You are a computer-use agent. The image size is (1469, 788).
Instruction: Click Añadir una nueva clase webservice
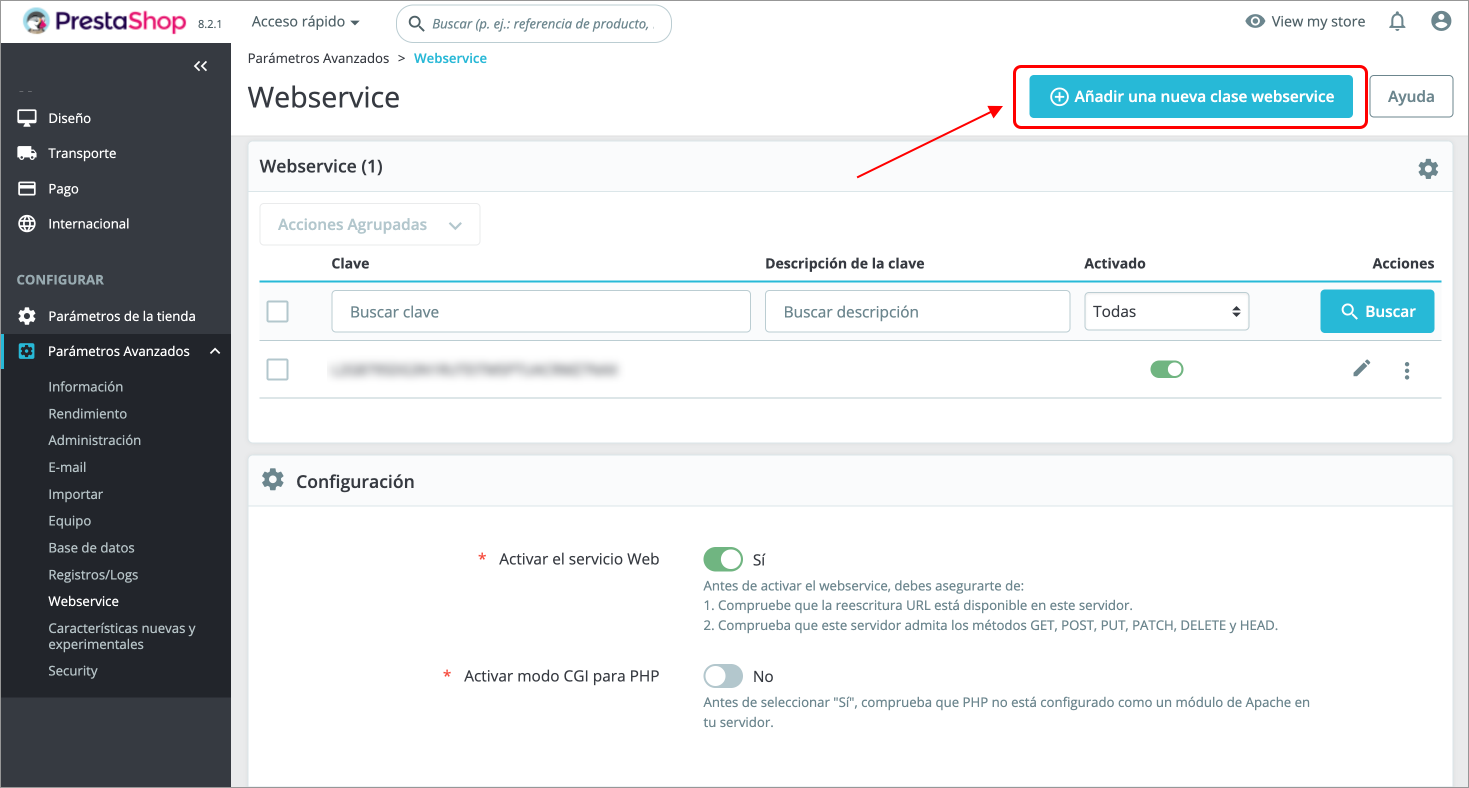tap(1190, 96)
